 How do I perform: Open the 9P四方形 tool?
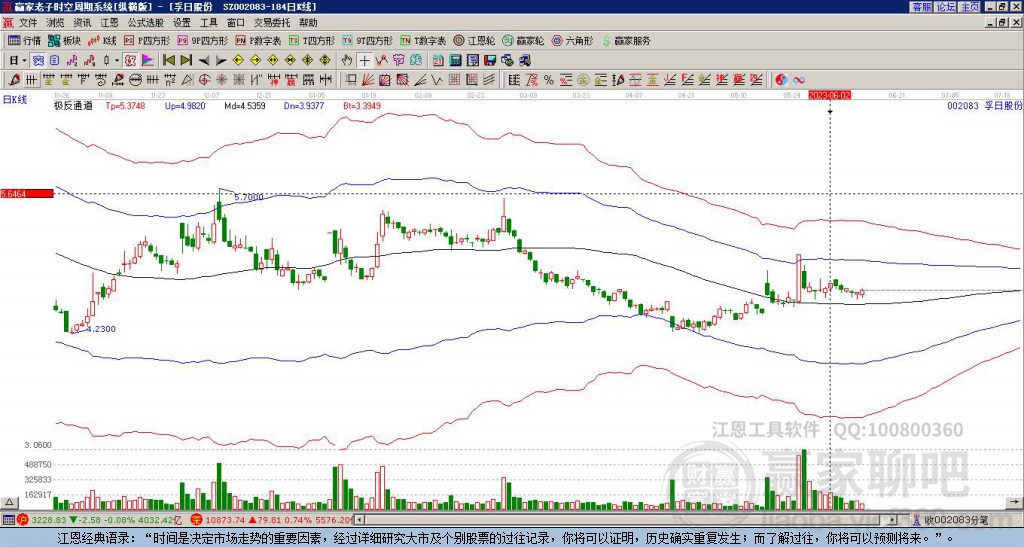[202, 40]
